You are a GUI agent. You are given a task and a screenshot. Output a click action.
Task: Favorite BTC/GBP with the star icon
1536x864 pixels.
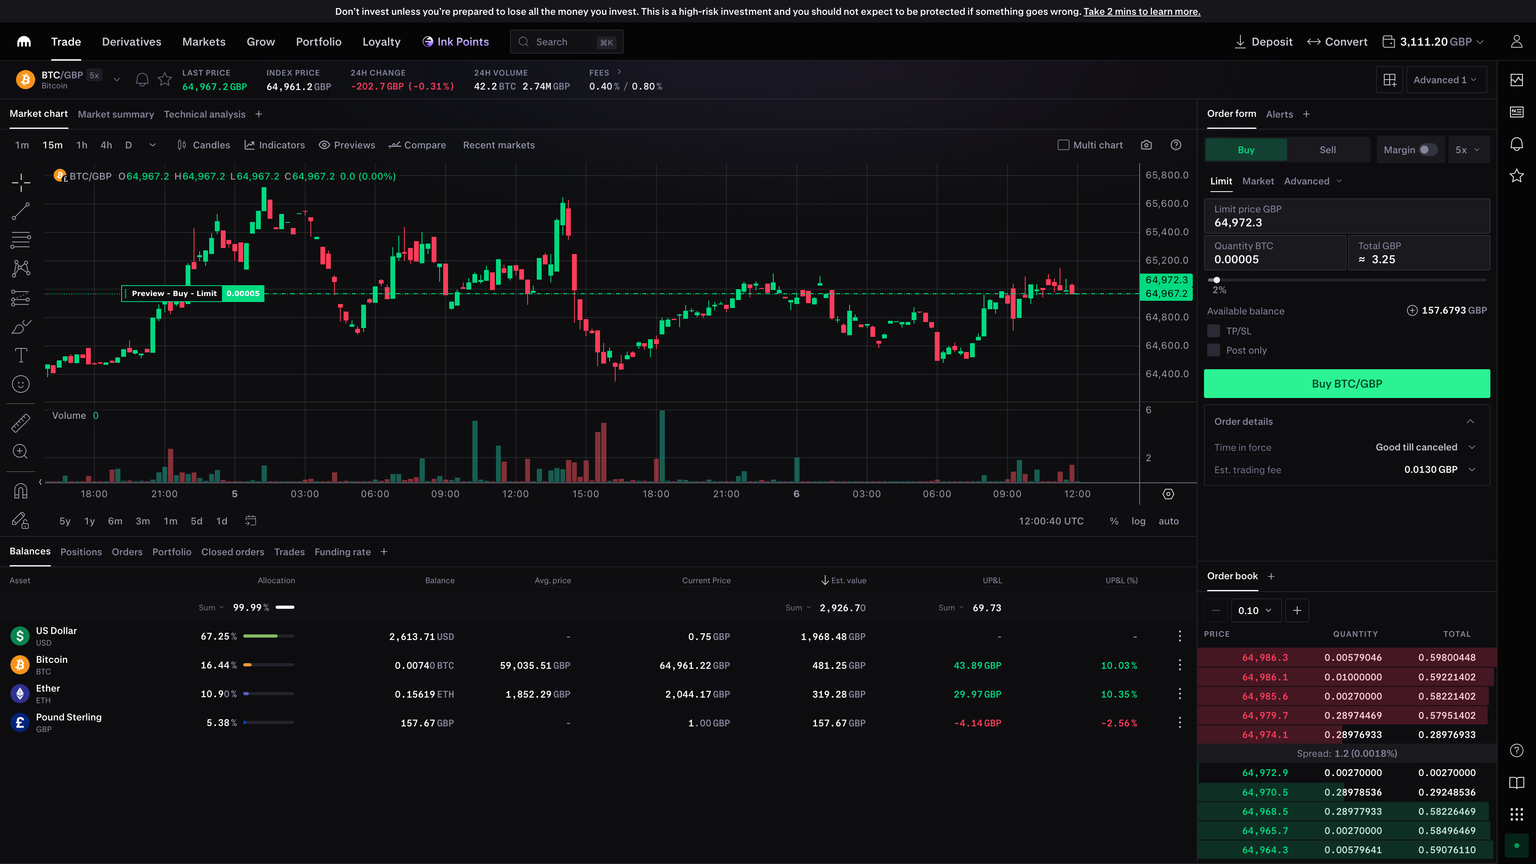pos(165,80)
